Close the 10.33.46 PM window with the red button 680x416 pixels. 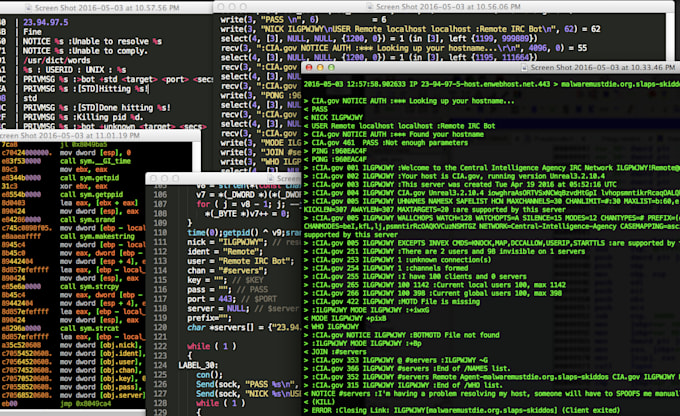pos(309,68)
